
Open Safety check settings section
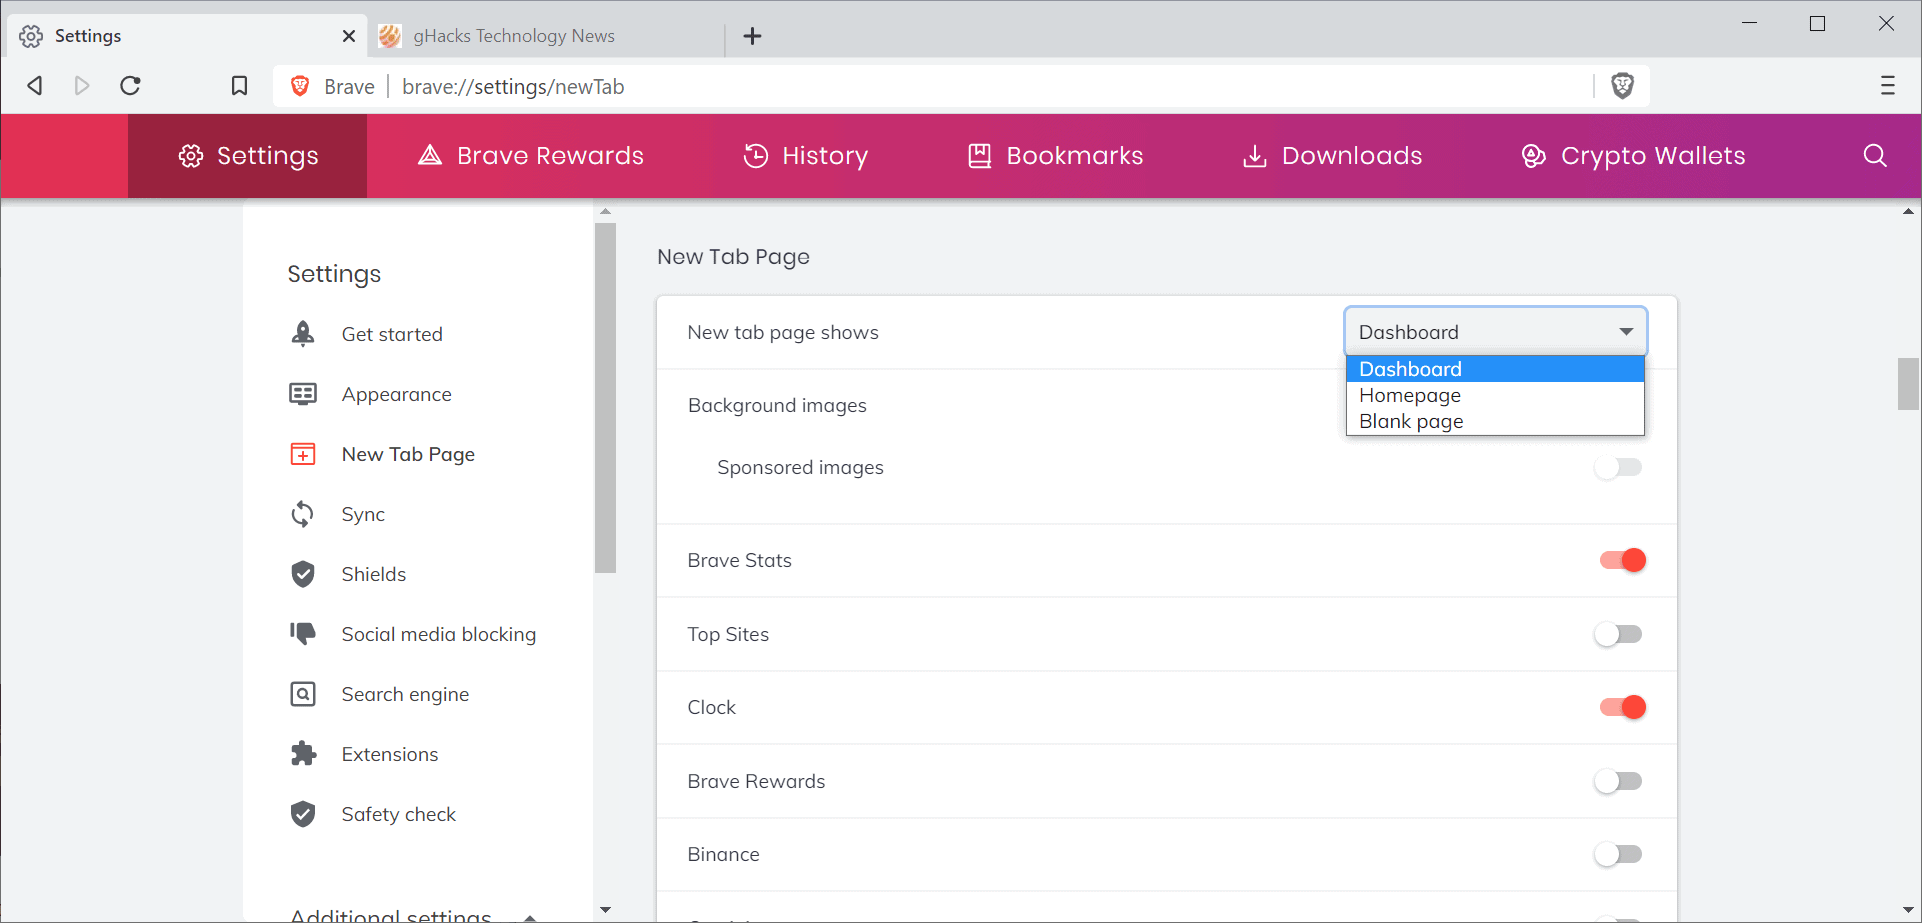pos(398,814)
